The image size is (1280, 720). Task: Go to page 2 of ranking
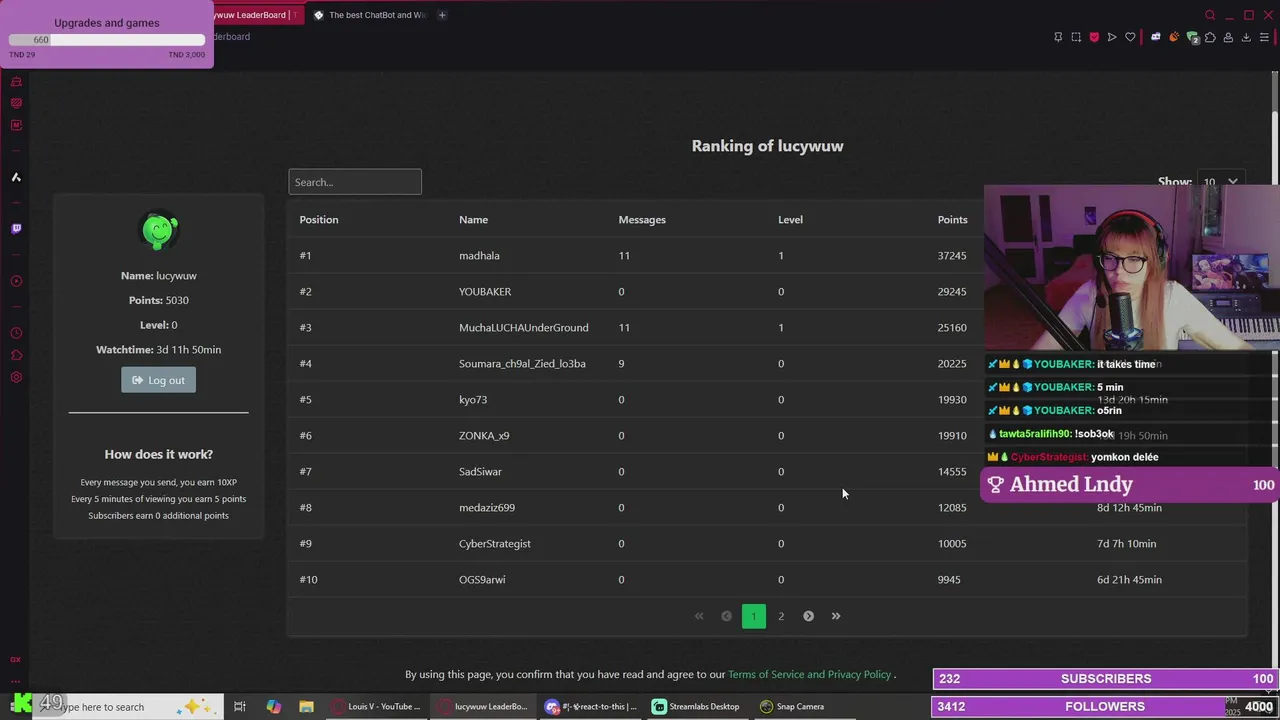coord(781,616)
